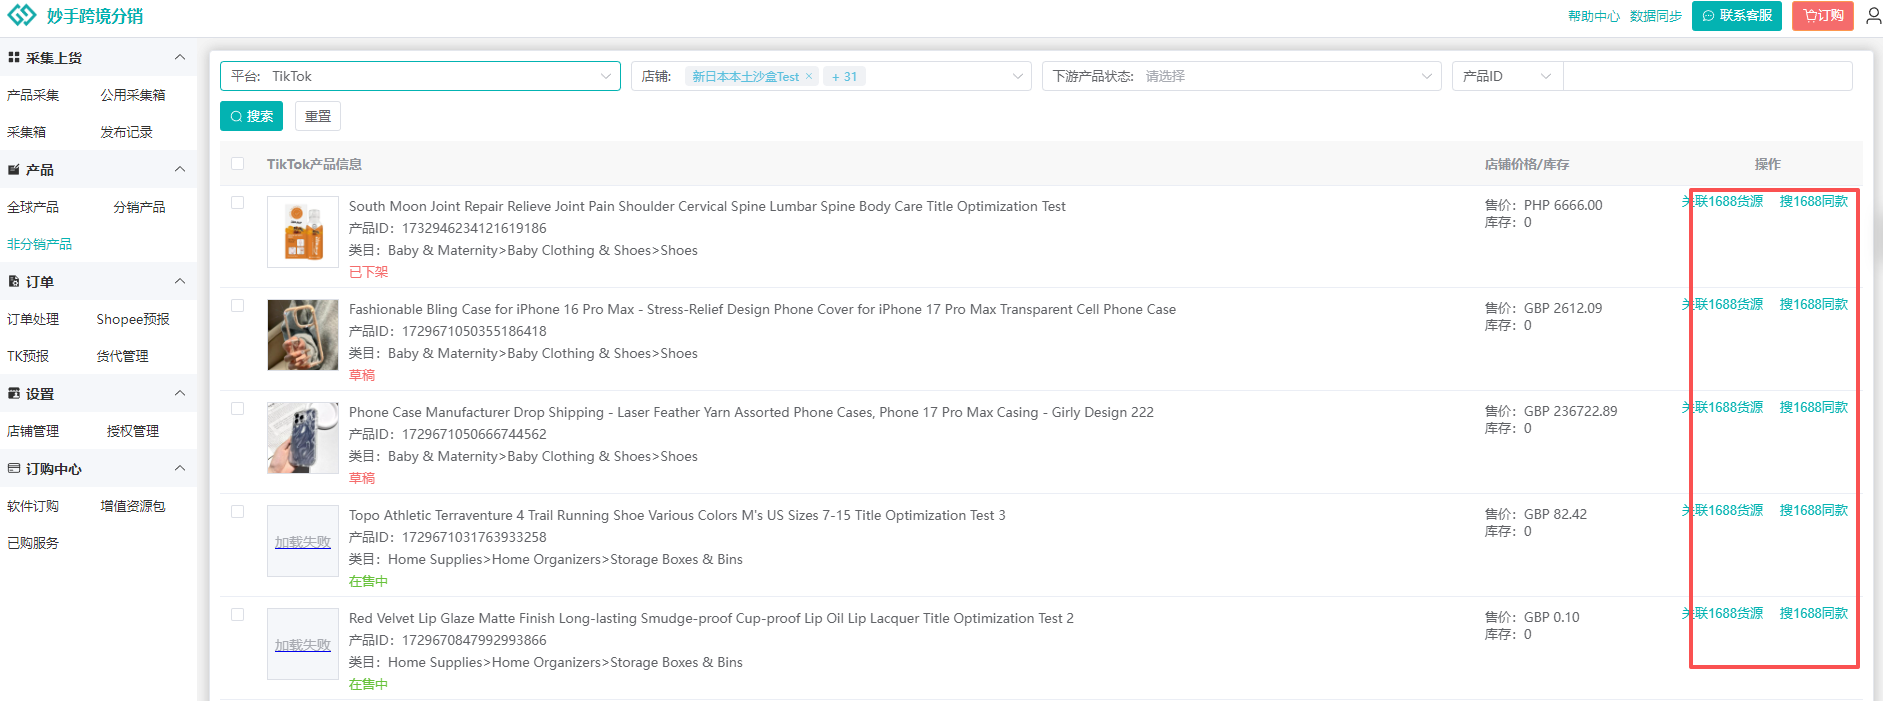Image resolution: width=1883 pixels, height=701 pixels.
Task: Check the South Moon Joint Repair product row
Action: pos(237,202)
